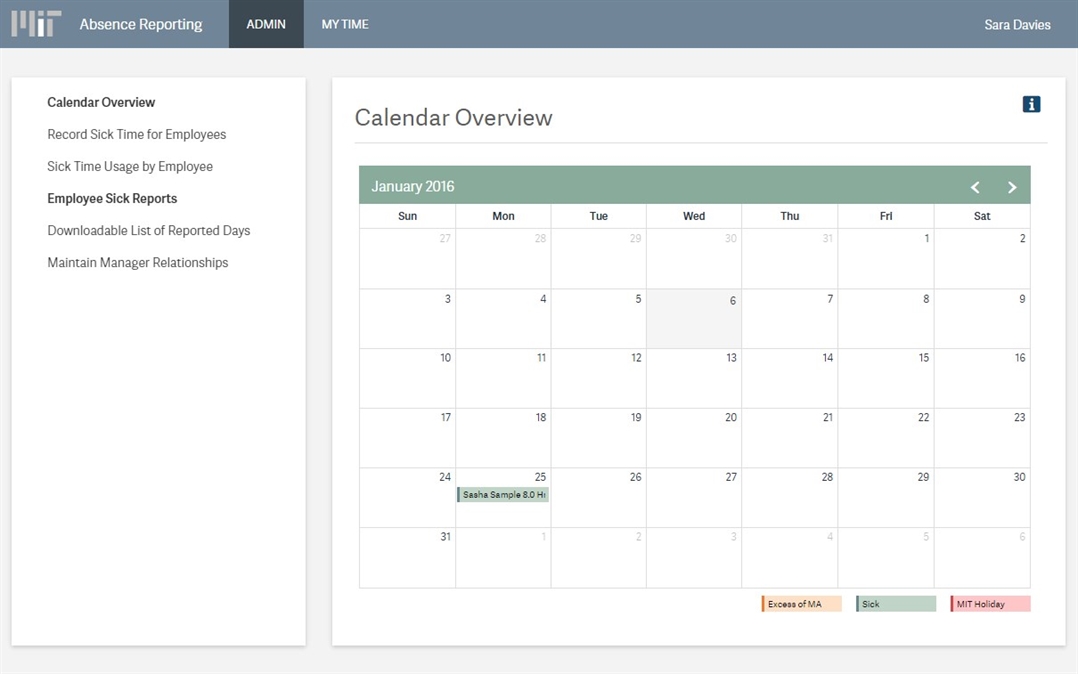The image size is (1078, 674).
Task: Go to previous month with left arrow
Action: click(975, 187)
